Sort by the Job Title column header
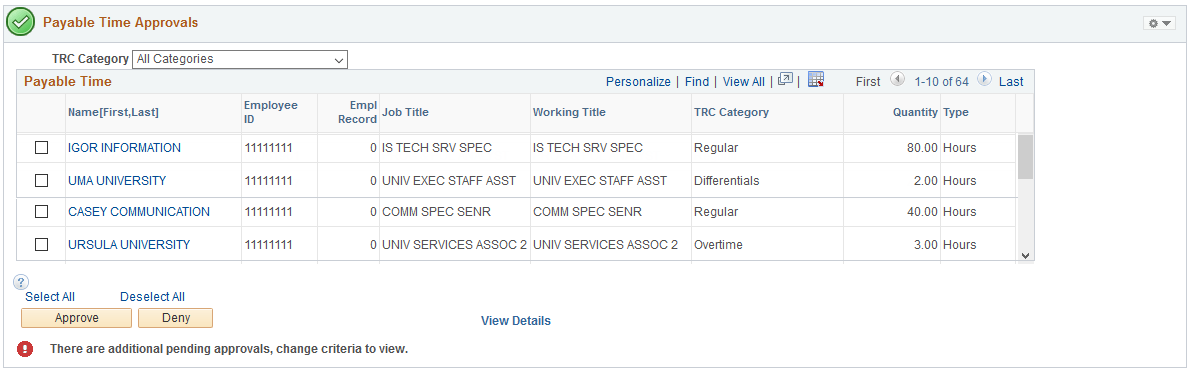This screenshot has height=370, width=1189. click(405, 112)
